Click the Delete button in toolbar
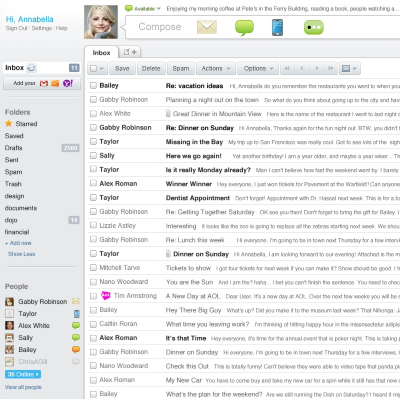This screenshot has height=399, width=400. pyautogui.click(x=151, y=68)
